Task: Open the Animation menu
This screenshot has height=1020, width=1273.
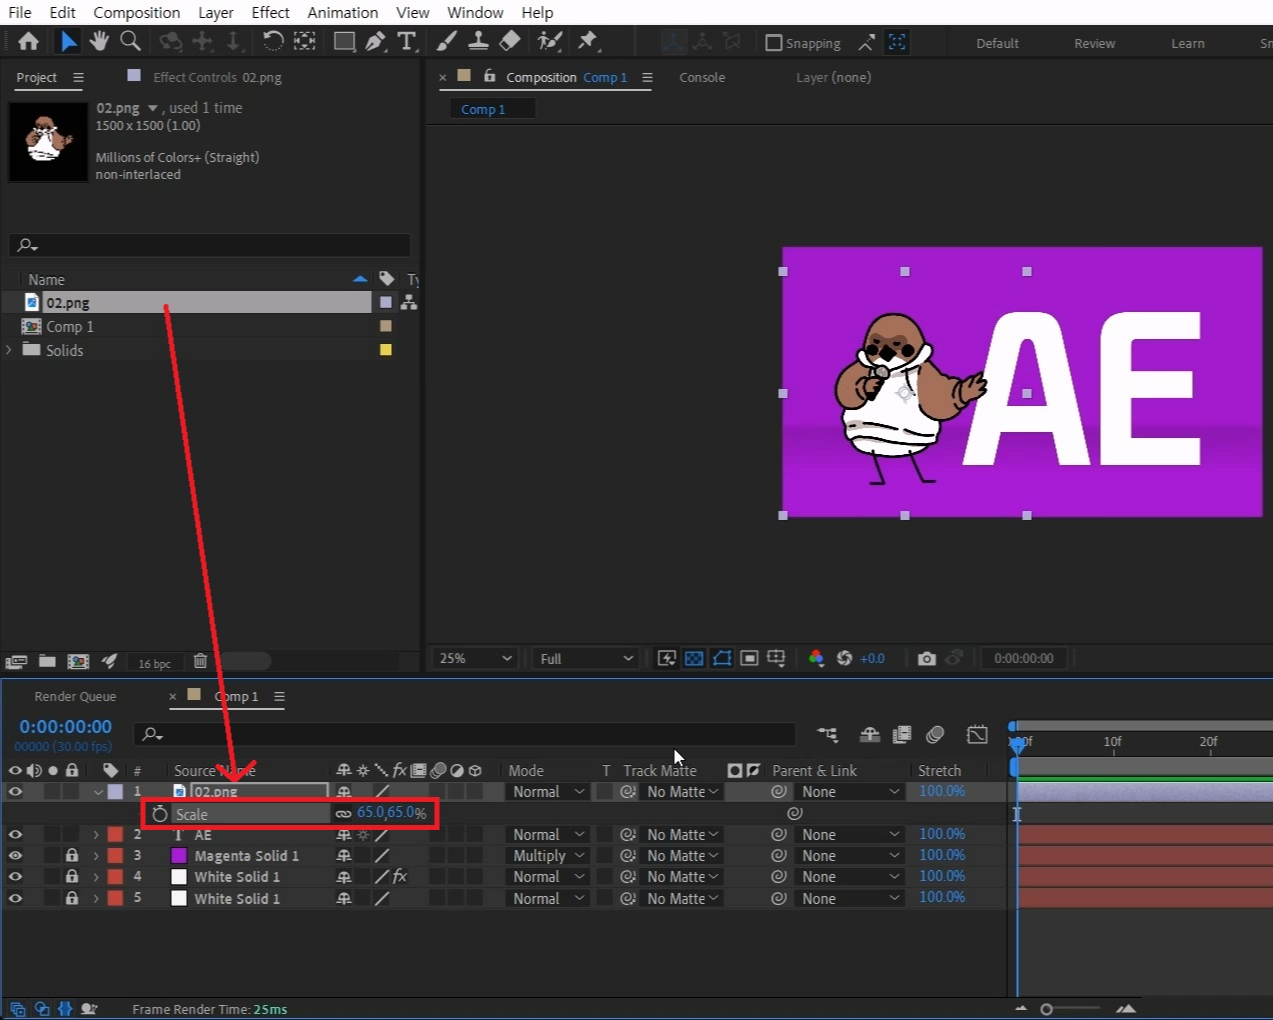Action: 342,12
